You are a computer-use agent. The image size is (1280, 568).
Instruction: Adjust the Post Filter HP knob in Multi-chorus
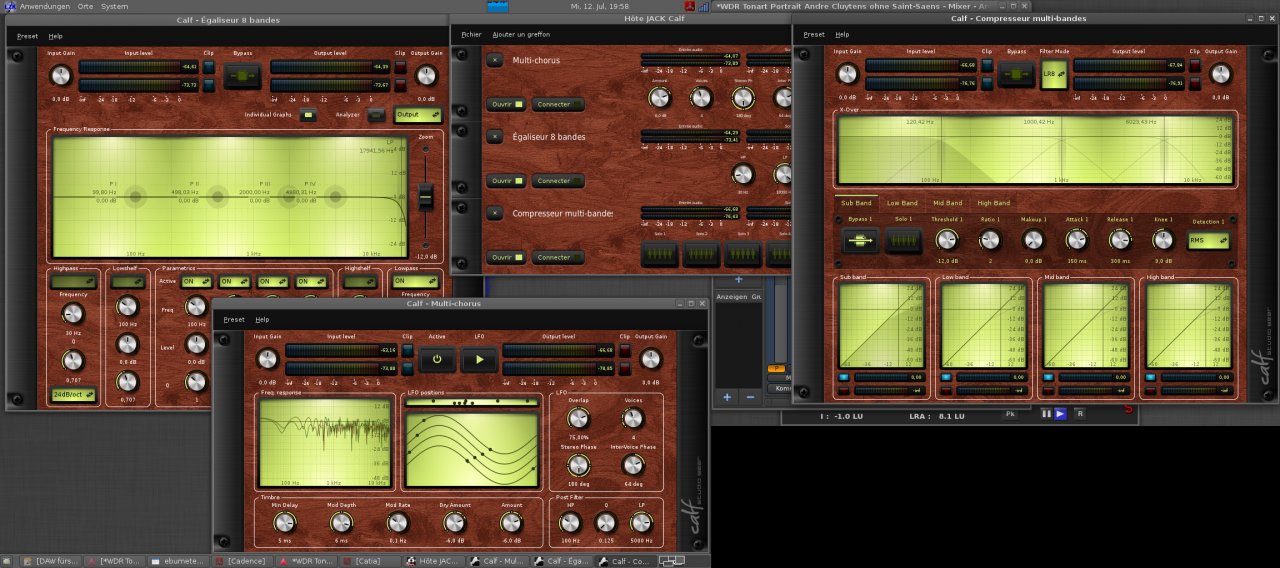[x=571, y=523]
